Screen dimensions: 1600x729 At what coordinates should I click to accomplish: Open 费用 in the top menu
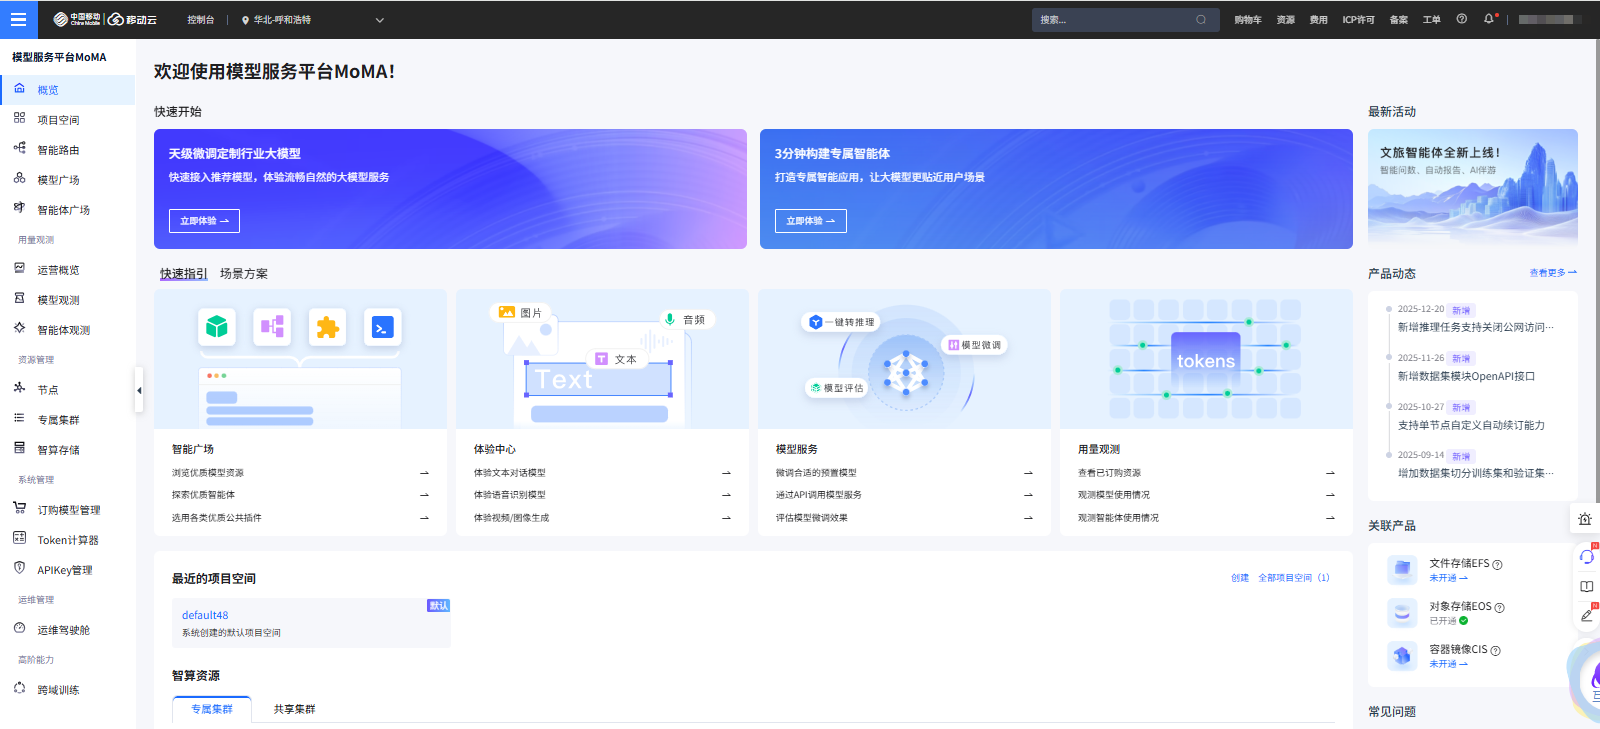coord(1319,20)
